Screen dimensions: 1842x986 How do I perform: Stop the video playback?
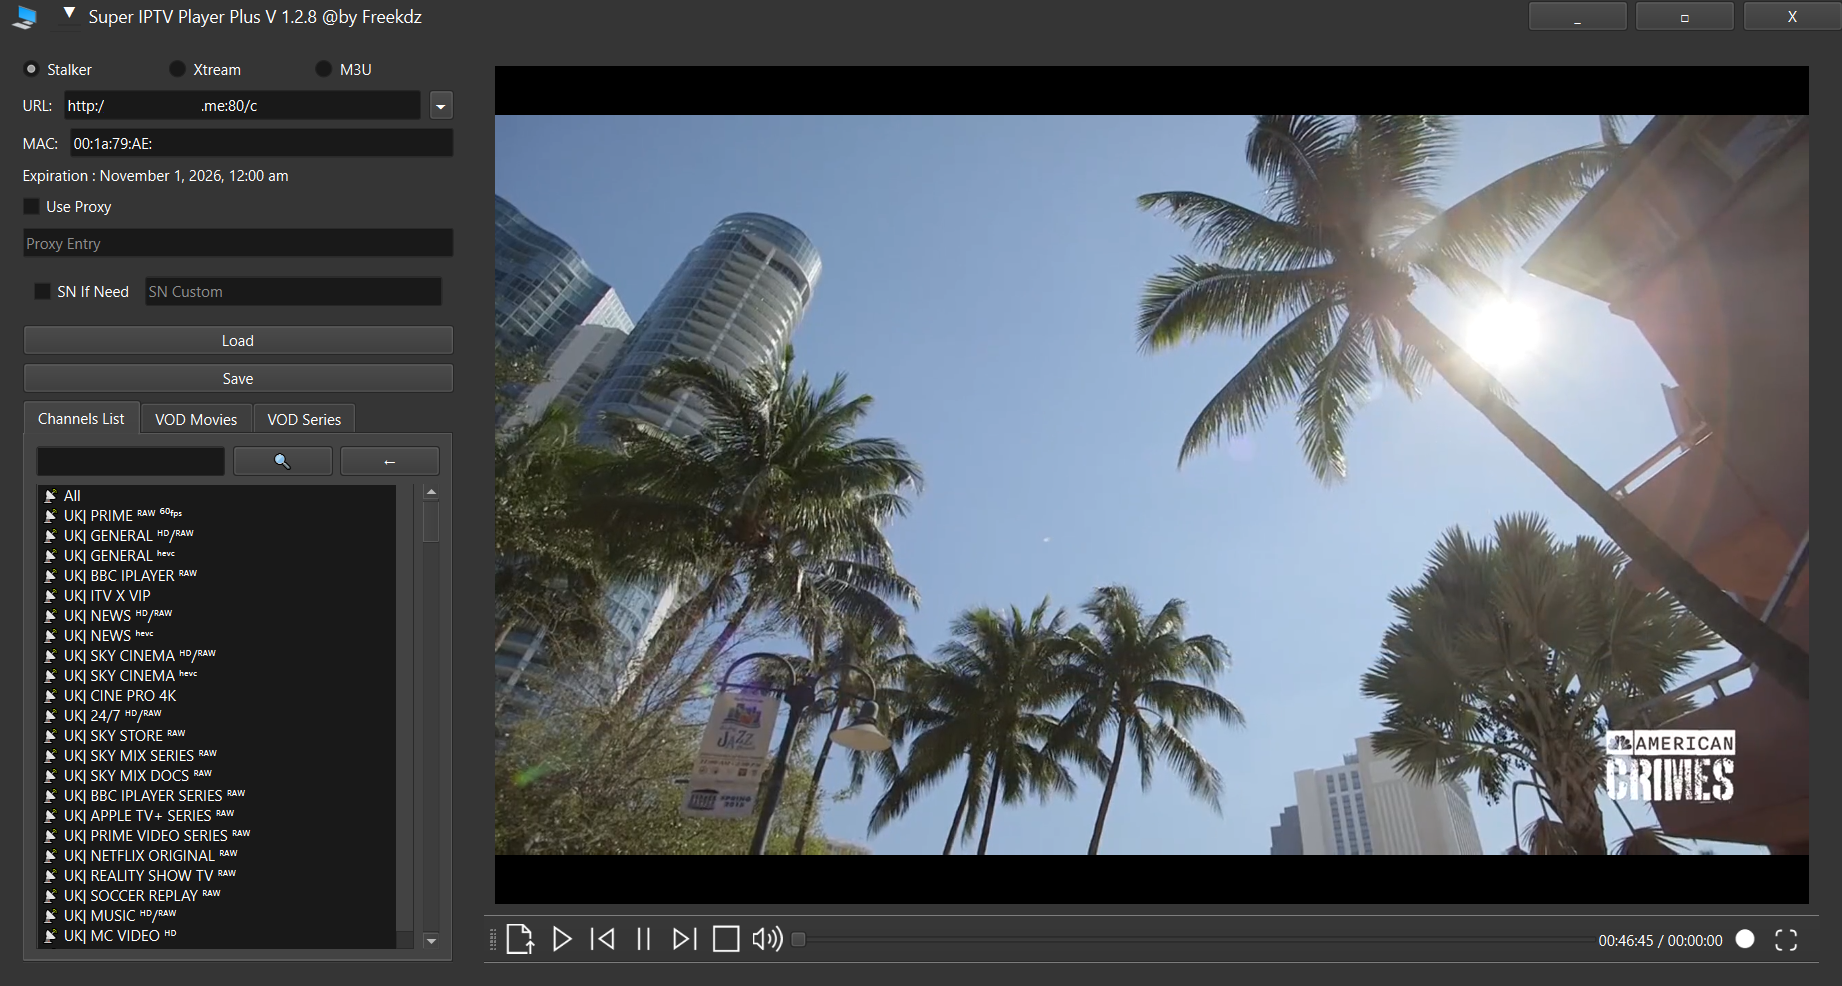tap(726, 939)
